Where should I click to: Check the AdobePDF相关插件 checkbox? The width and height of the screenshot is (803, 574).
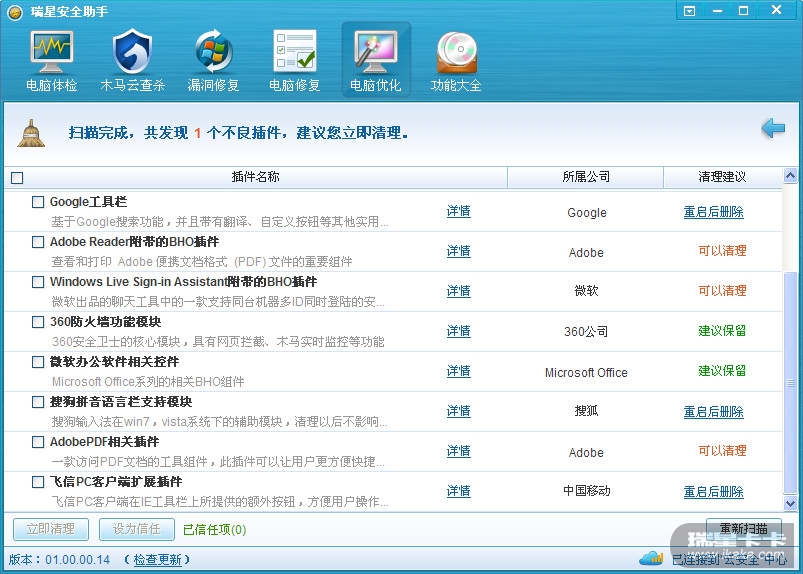click(x=38, y=441)
